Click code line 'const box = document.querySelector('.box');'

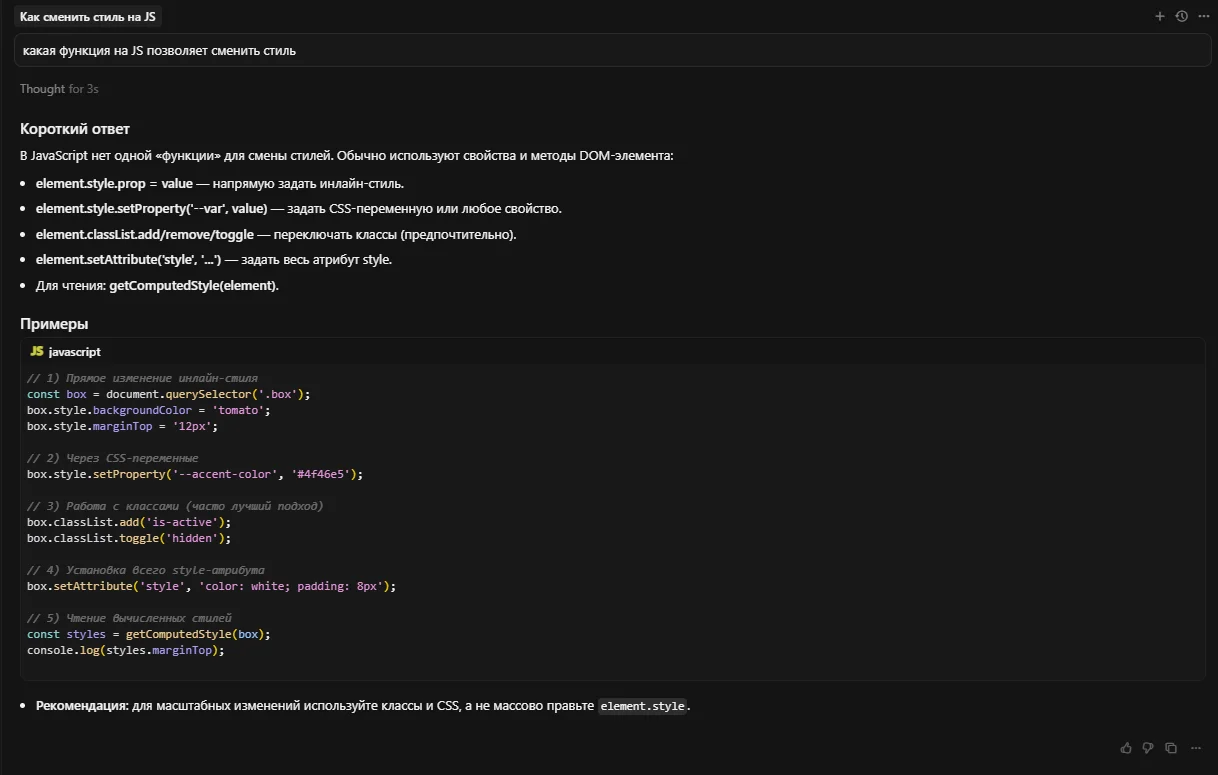pyautogui.click(x=169, y=394)
